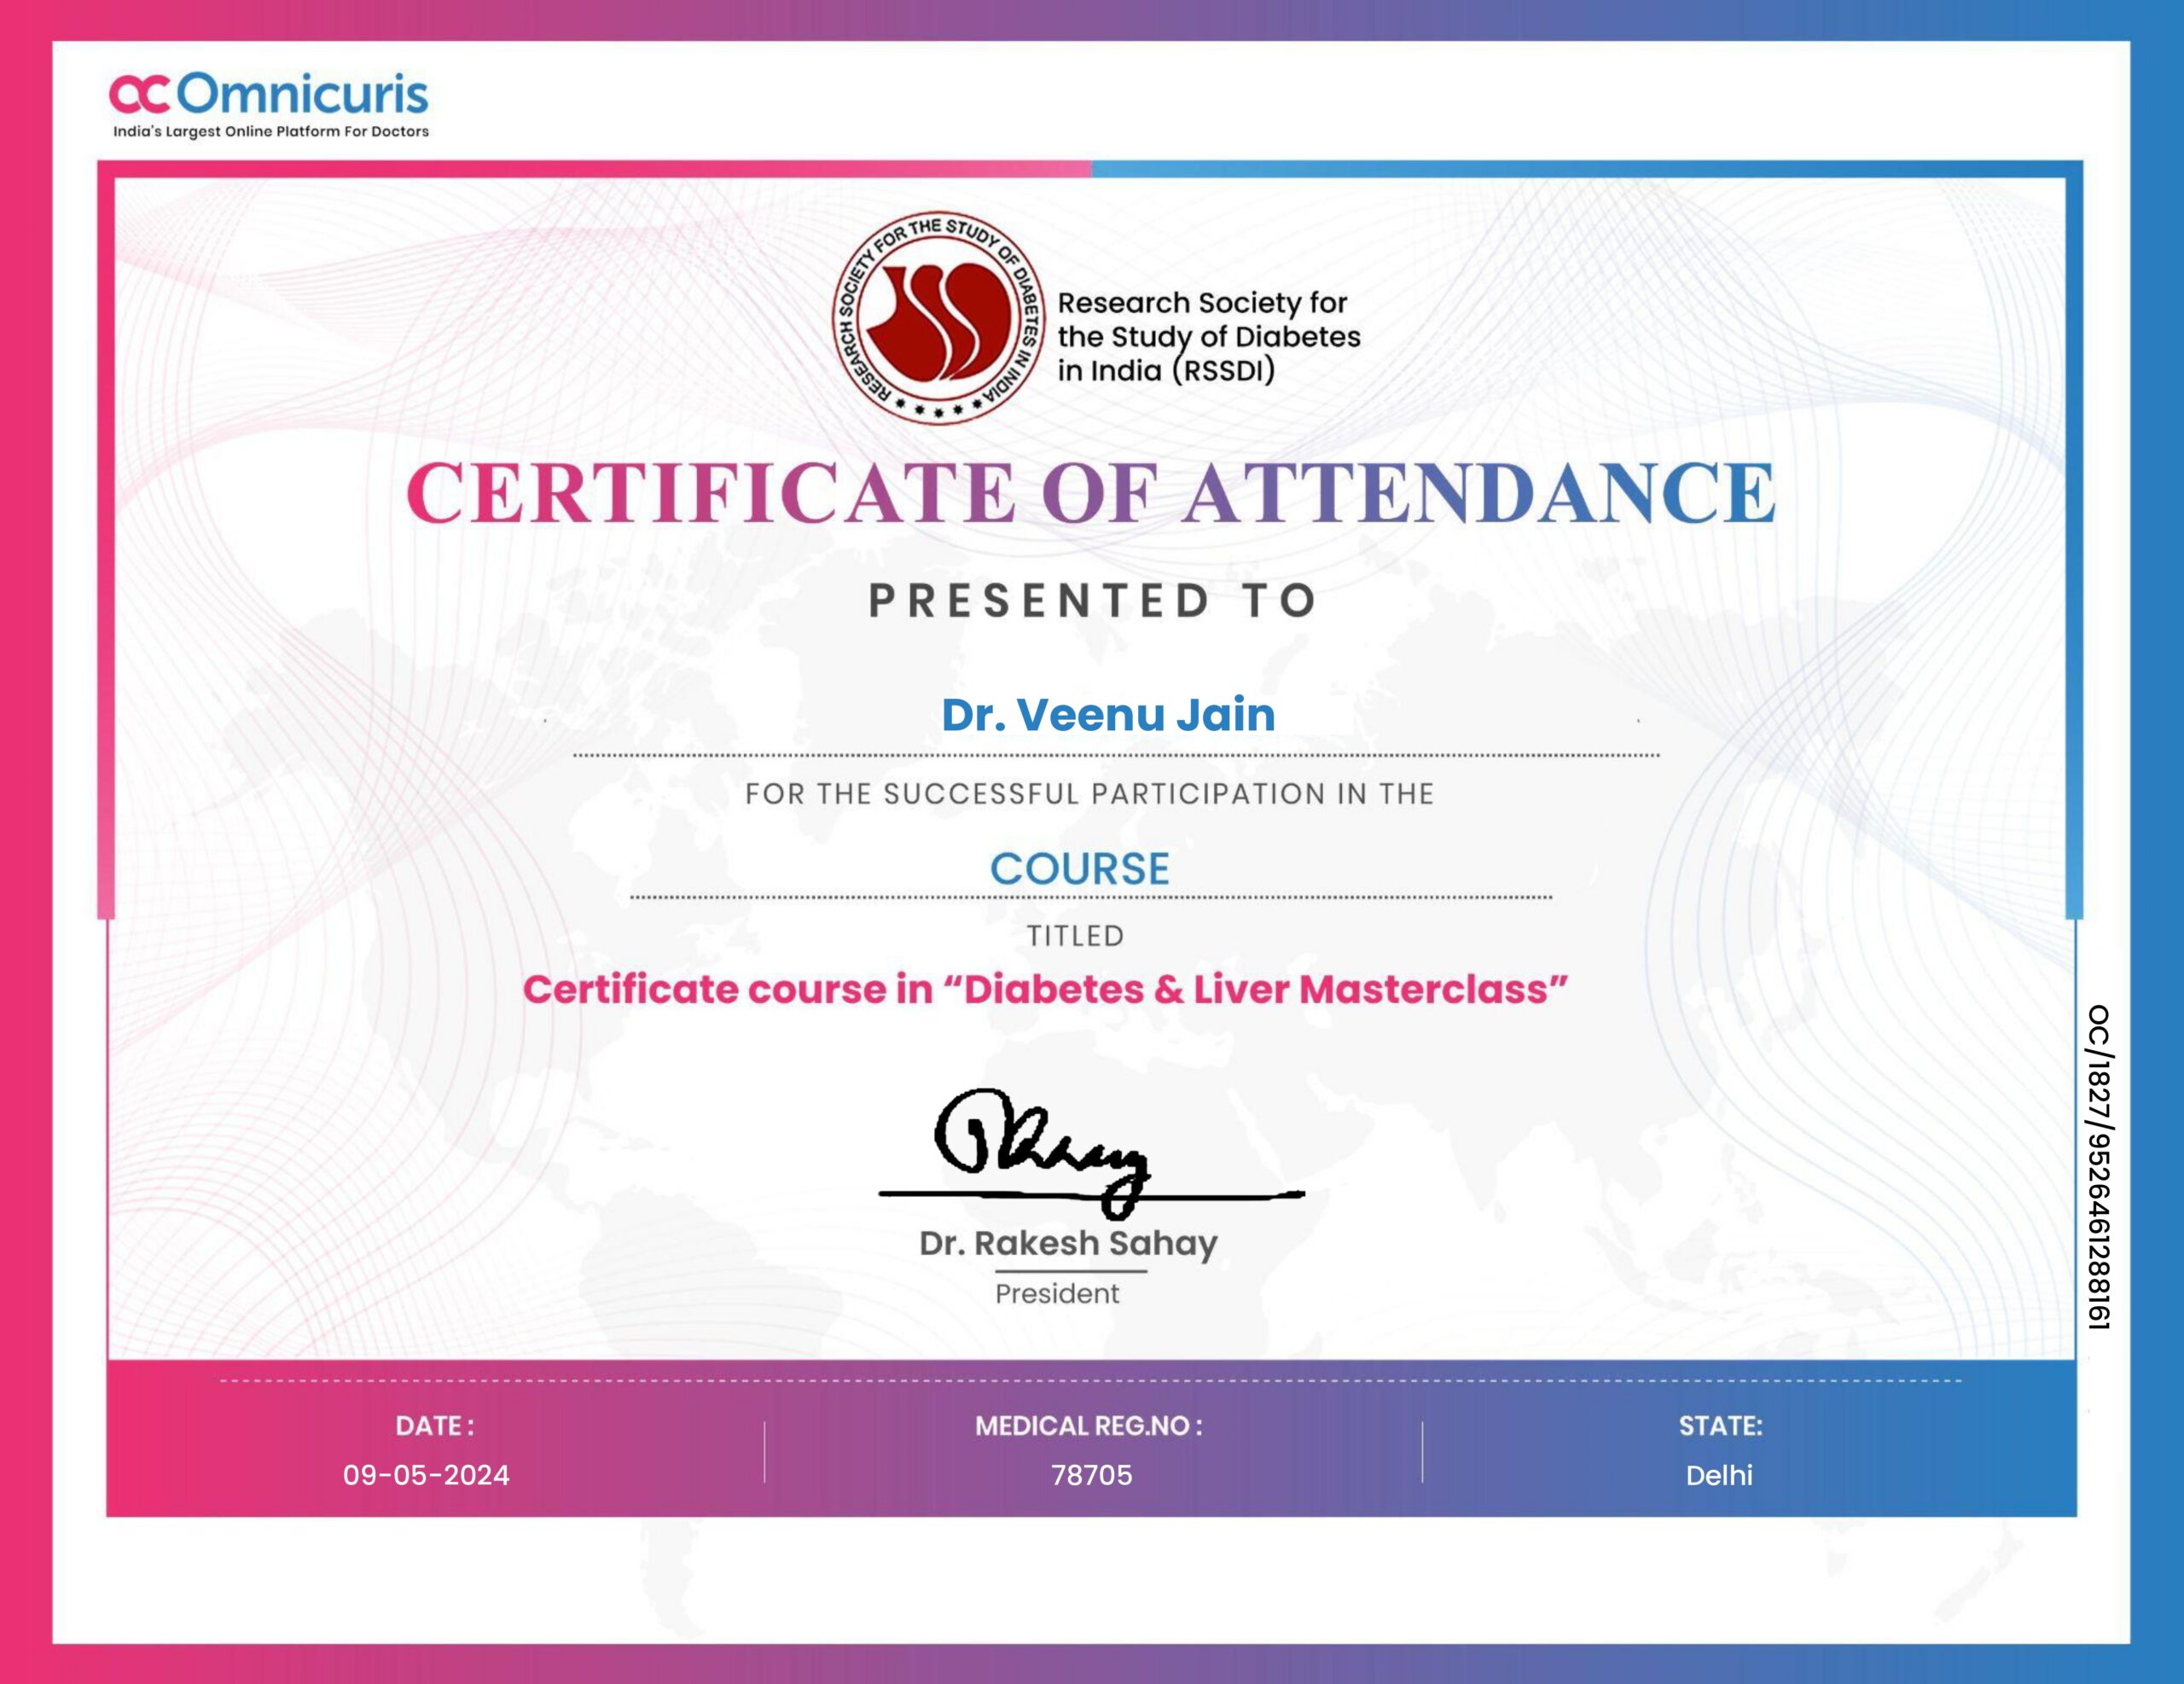Click the 'PRESENTED TO' text
Image resolution: width=2184 pixels, height=1684 pixels.
pyautogui.click(x=1092, y=600)
